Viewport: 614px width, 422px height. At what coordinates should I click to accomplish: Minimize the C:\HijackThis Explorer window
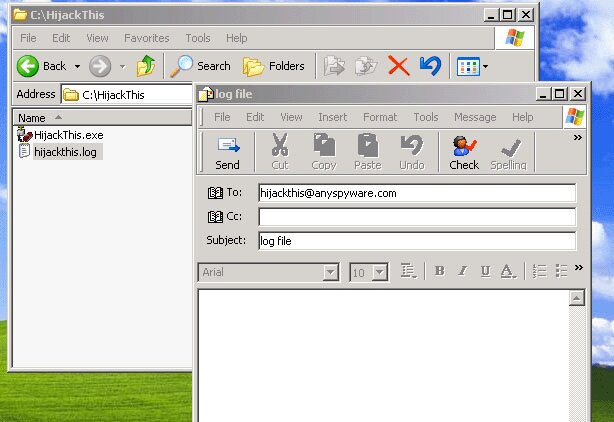point(491,15)
